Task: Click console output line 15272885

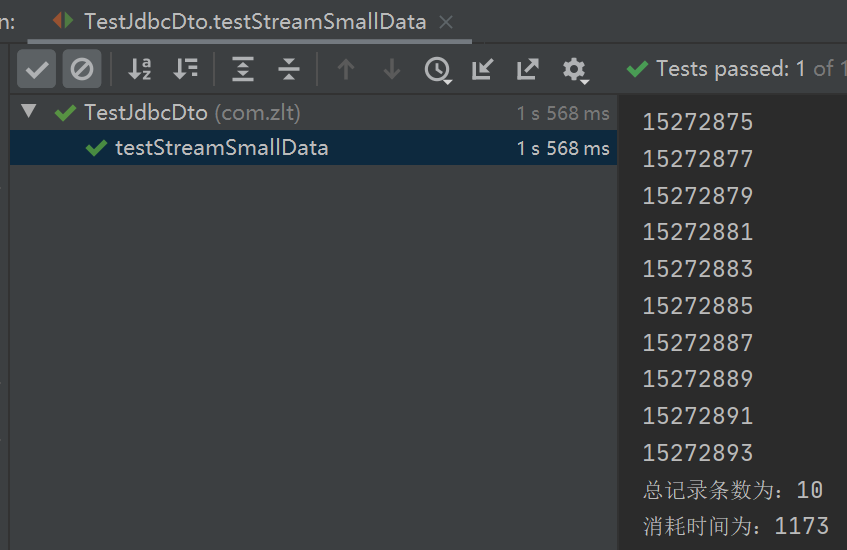Action: 697,305
